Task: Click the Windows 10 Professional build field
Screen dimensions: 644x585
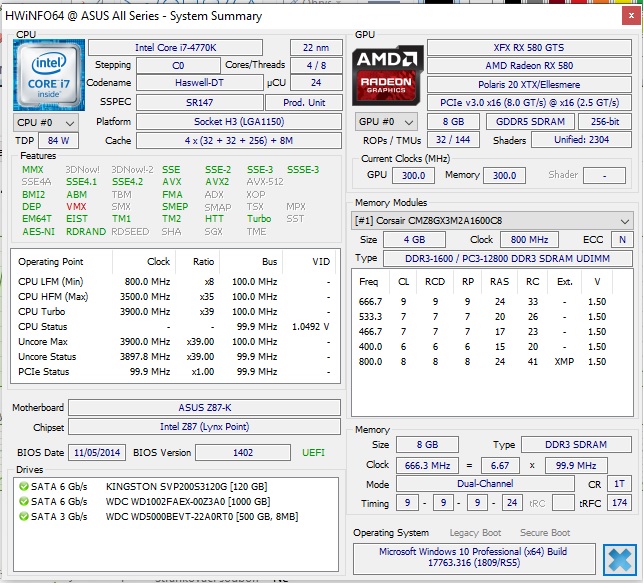Action: click(474, 558)
